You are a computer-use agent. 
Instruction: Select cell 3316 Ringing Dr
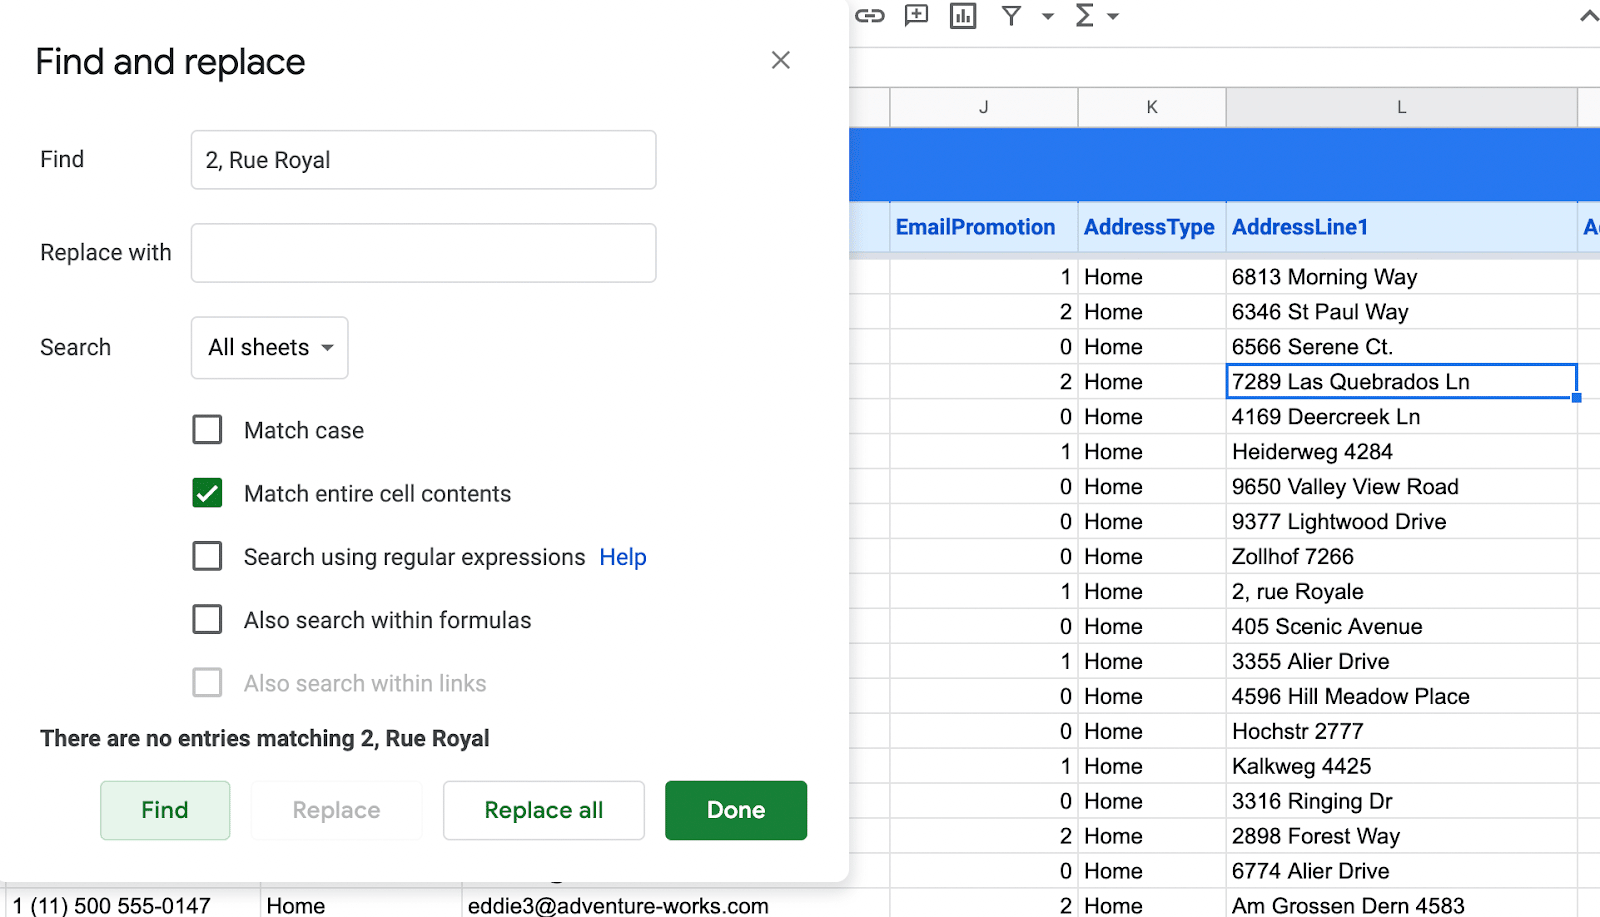pyautogui.click(x=1401, y=802)
